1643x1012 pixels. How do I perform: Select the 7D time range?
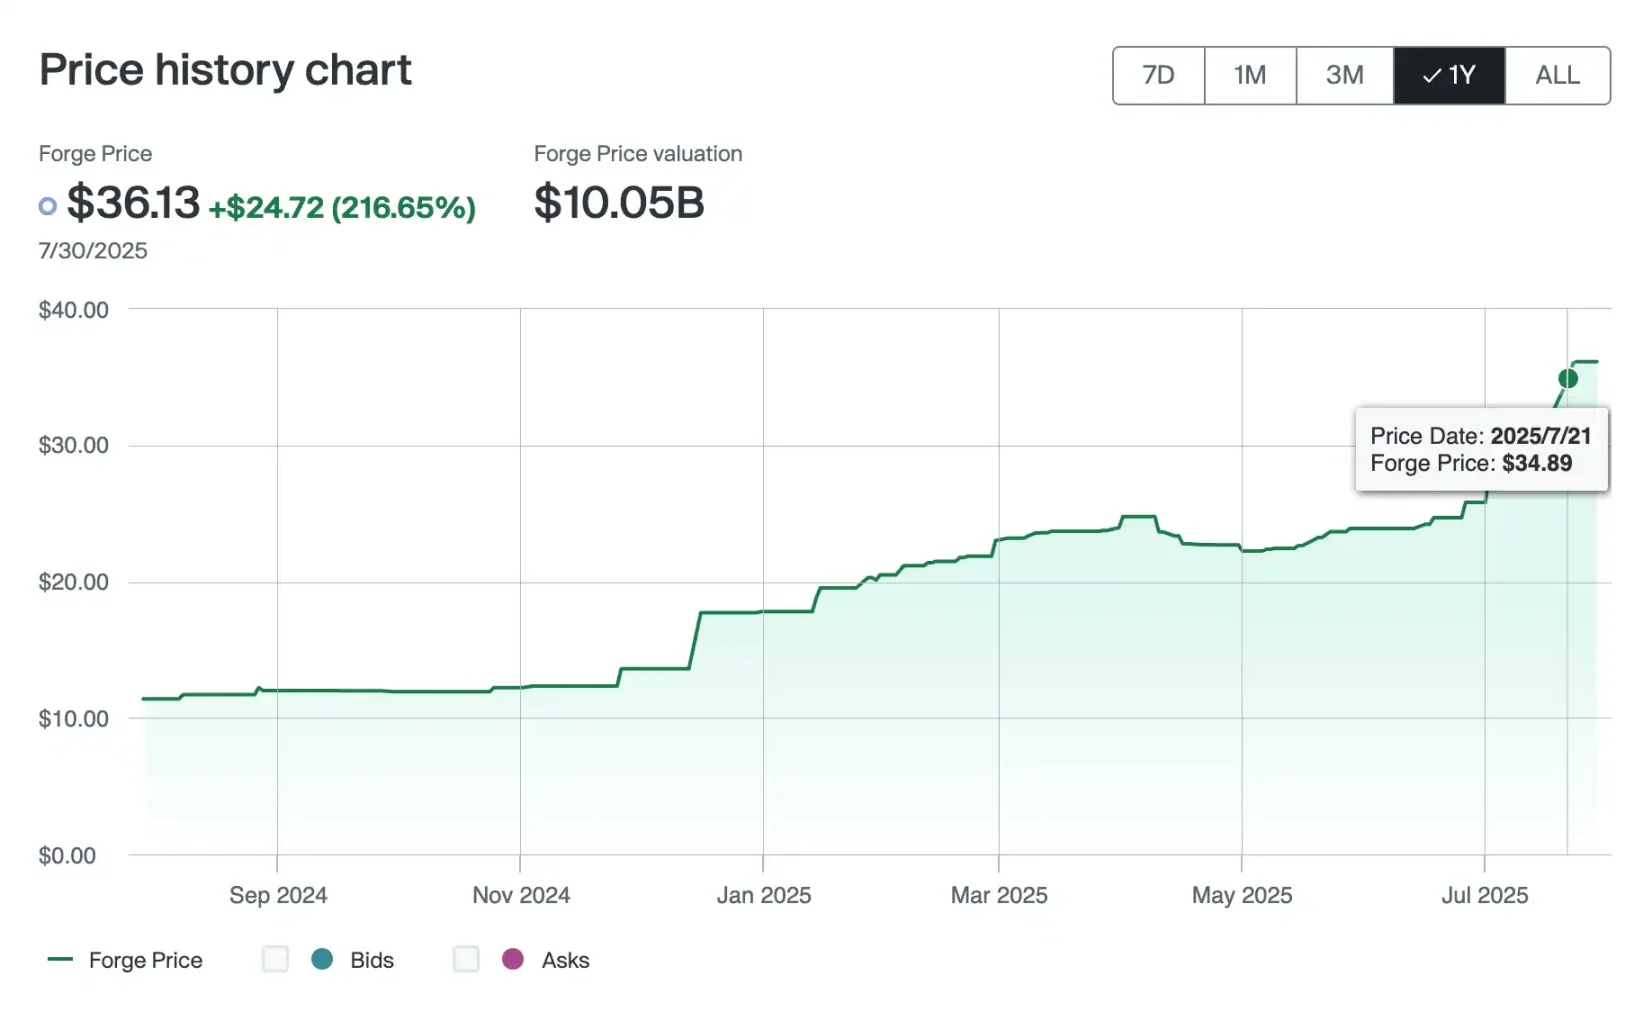[x=1157, y=75]
